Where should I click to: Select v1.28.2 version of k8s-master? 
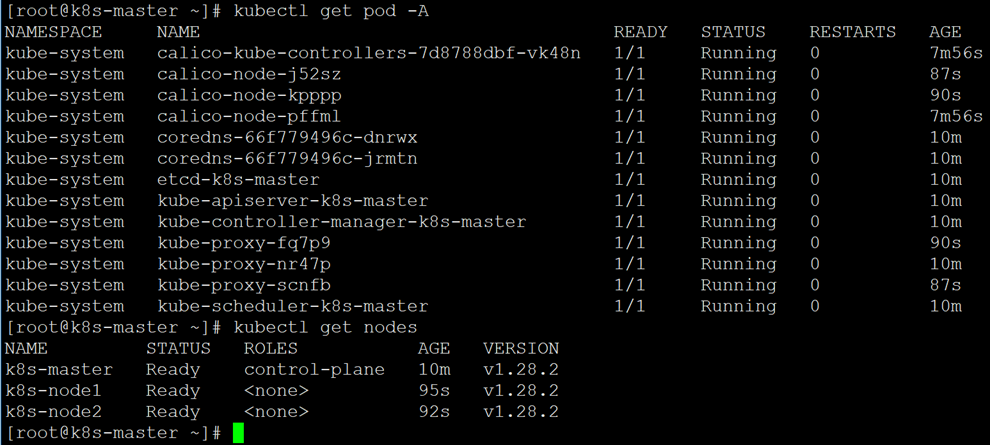click(521, 369)
